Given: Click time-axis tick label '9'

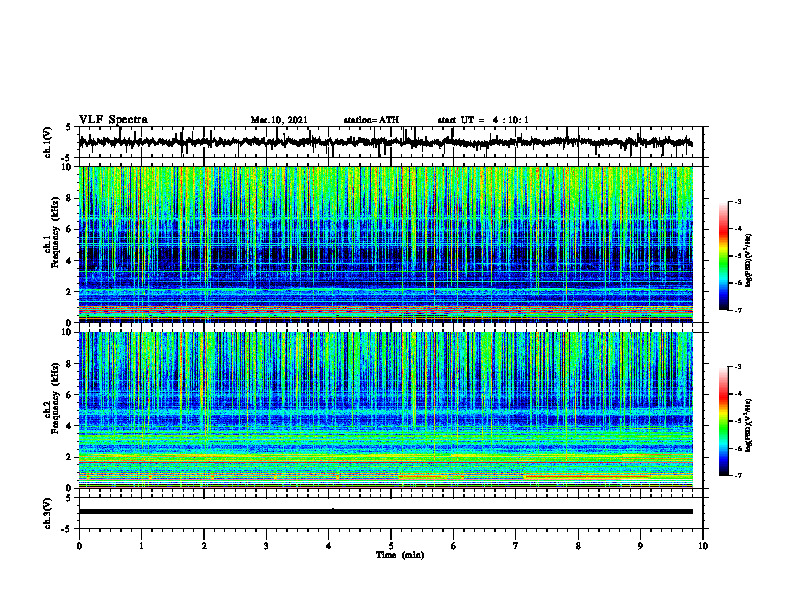Looking at the screenshot, I should 640,546.
